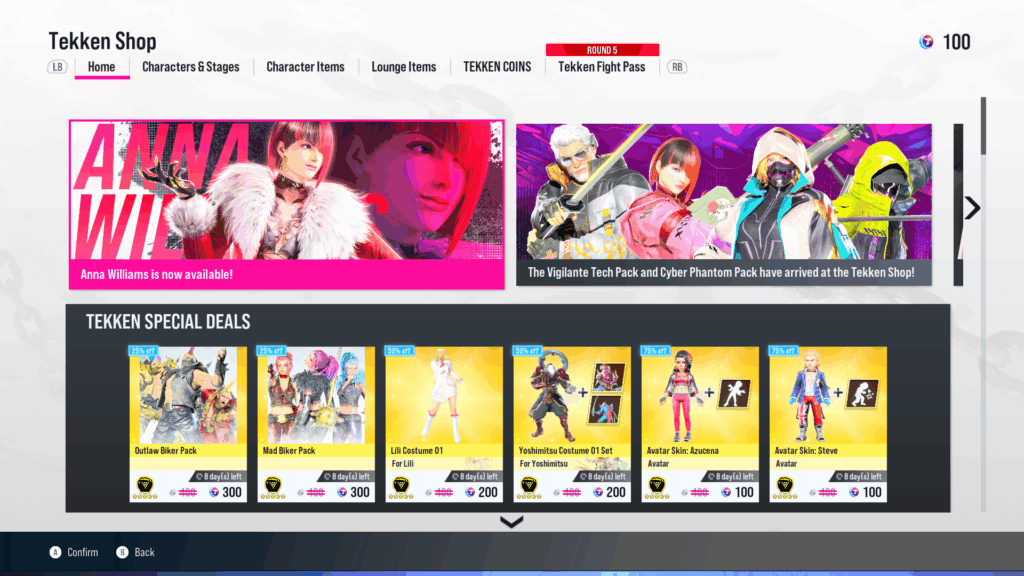Click the rarity badge on Yoshimitsu Costume 01 Set
Screen dimensions: 1024x576
[529, 487]
